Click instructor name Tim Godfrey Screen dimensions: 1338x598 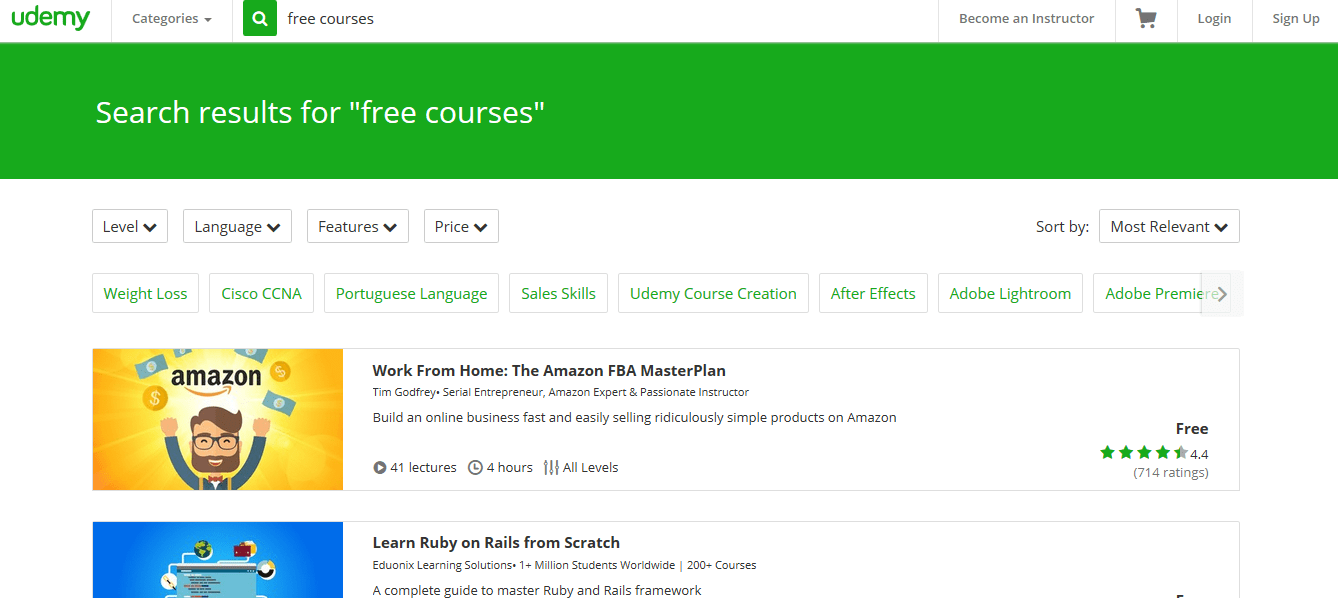point(404,392)
